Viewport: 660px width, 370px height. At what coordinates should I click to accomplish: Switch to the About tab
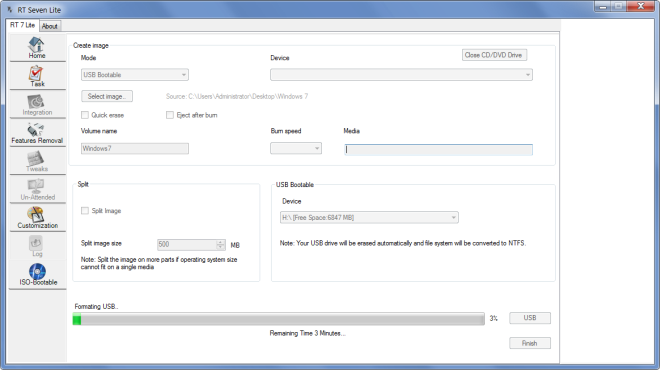point(50,26)
